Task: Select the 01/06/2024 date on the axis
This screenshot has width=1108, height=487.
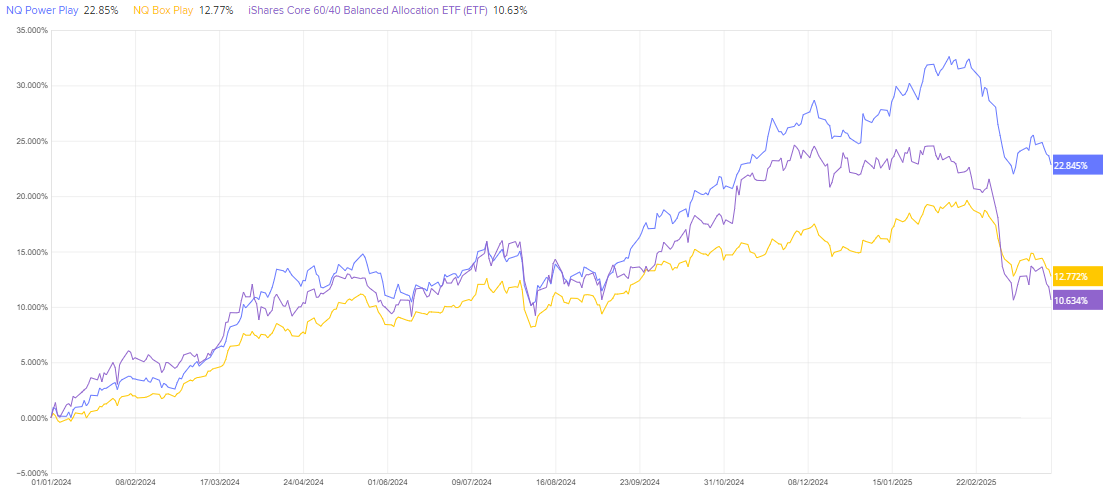Action: click(x=387, y=481)
